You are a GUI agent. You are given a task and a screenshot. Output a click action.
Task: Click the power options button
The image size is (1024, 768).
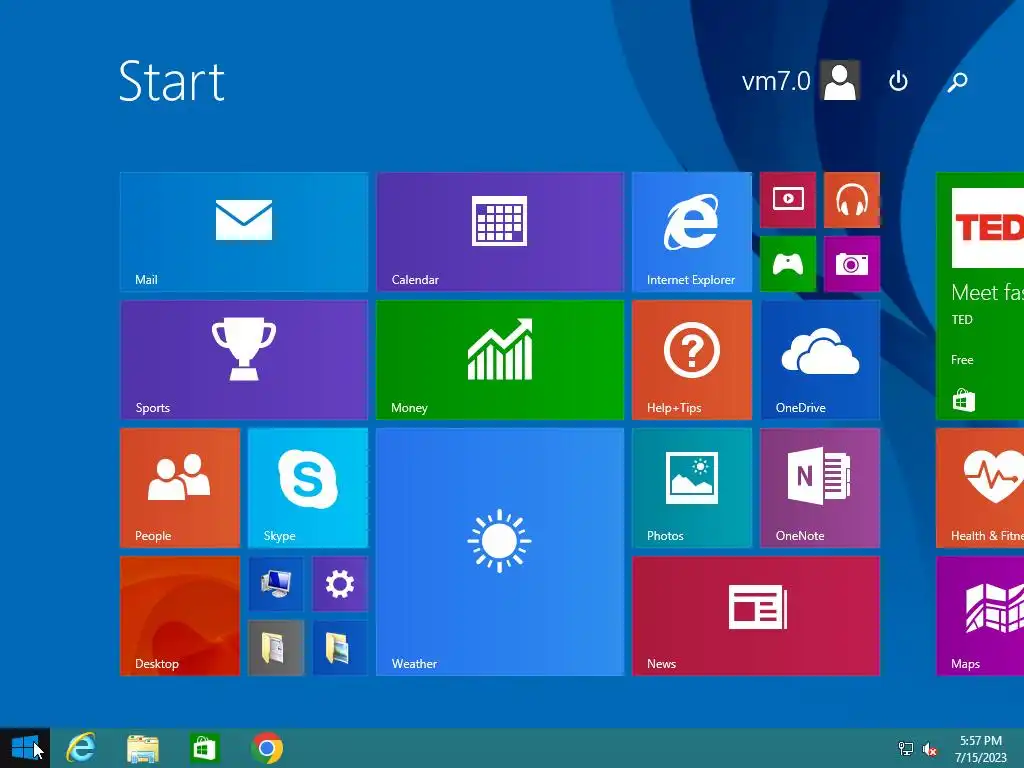[x=899, y=81]
